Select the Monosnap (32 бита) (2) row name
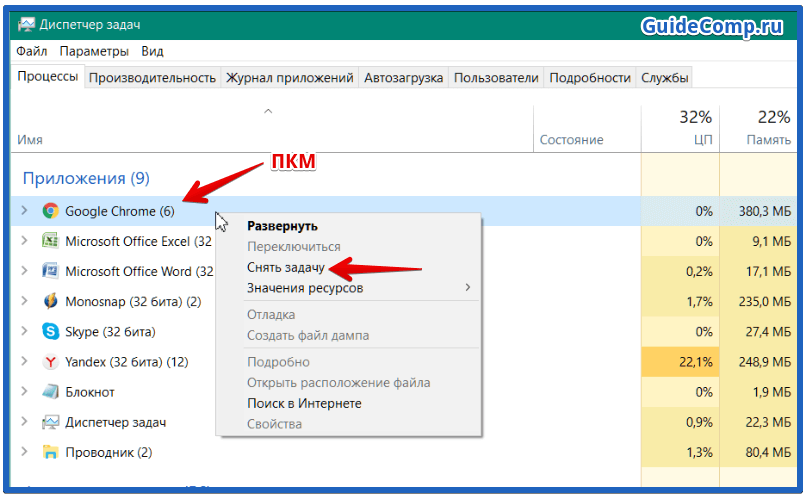Viewport: 808px width, 497px height. coord(133,302)
